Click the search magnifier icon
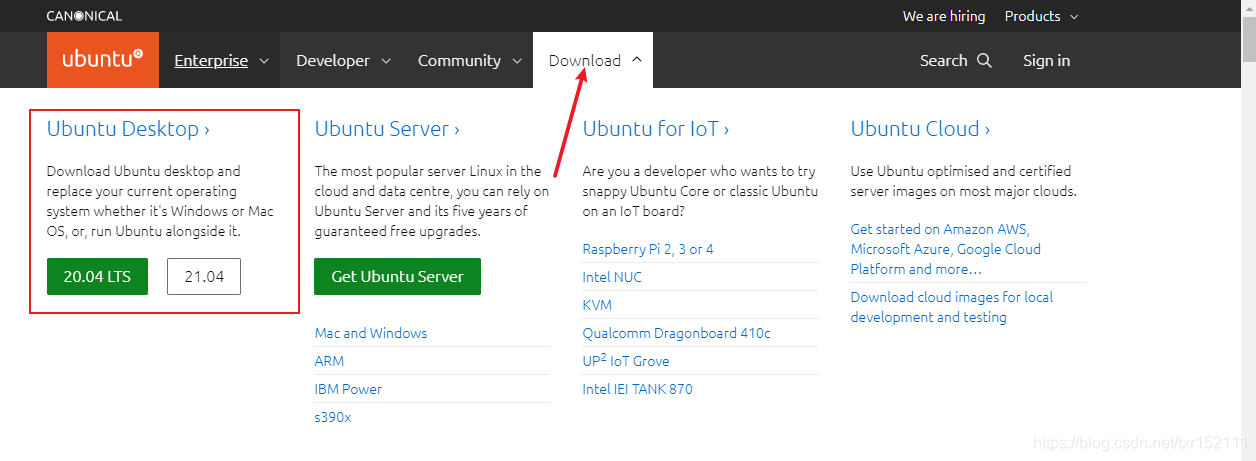1256x461 pixels. click(984, 60)
